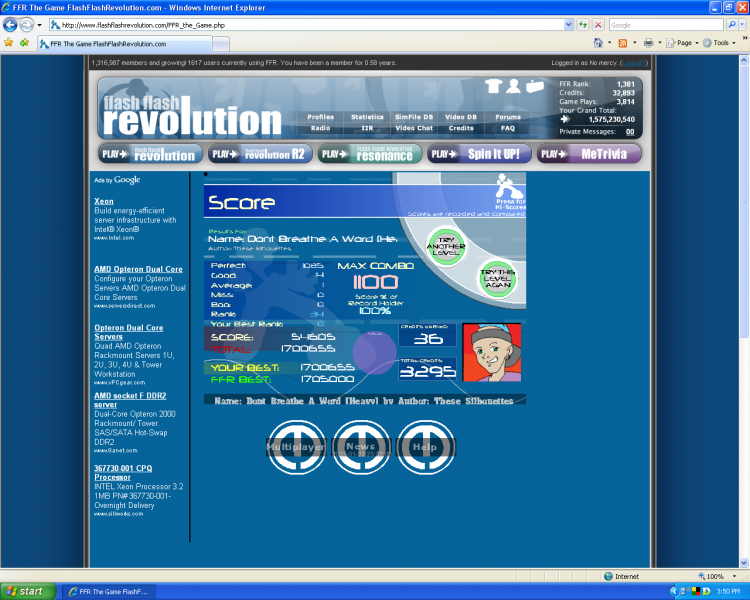Open AMD Opteron Dual Core ad link
The height and width of the screenshot is (600, 750).
pyautogui.click(x=138, y=269)
